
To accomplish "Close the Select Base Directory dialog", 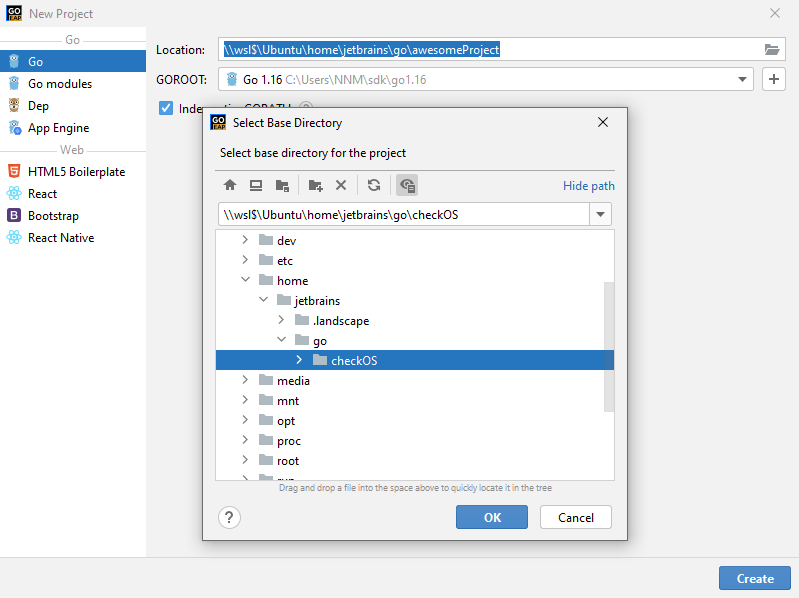I will 603,122.
